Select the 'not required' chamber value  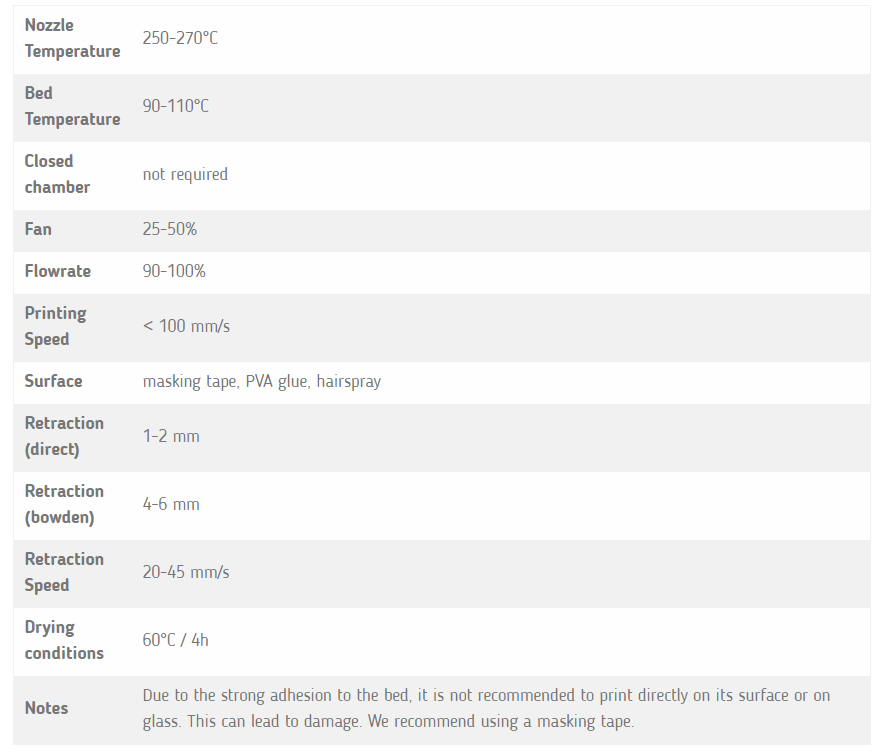coord(185,174)
